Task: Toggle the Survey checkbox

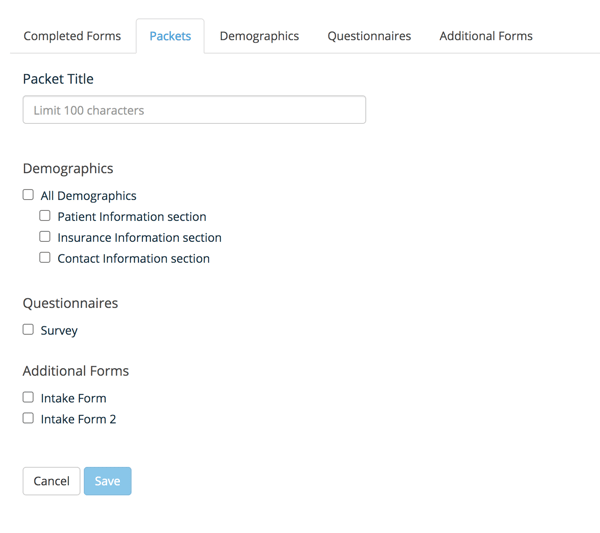Action: point(28,329)
